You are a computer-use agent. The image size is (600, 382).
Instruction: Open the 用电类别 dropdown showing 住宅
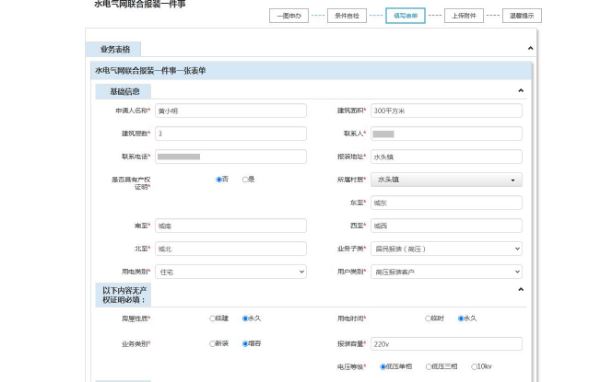(x=231, y=272)
